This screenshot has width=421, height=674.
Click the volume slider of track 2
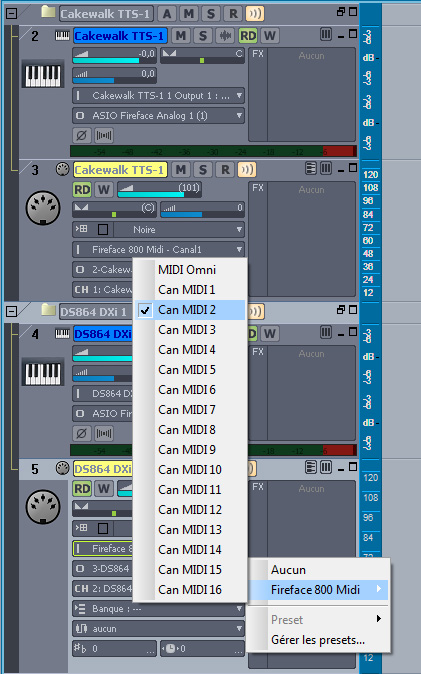pos(114,56)
